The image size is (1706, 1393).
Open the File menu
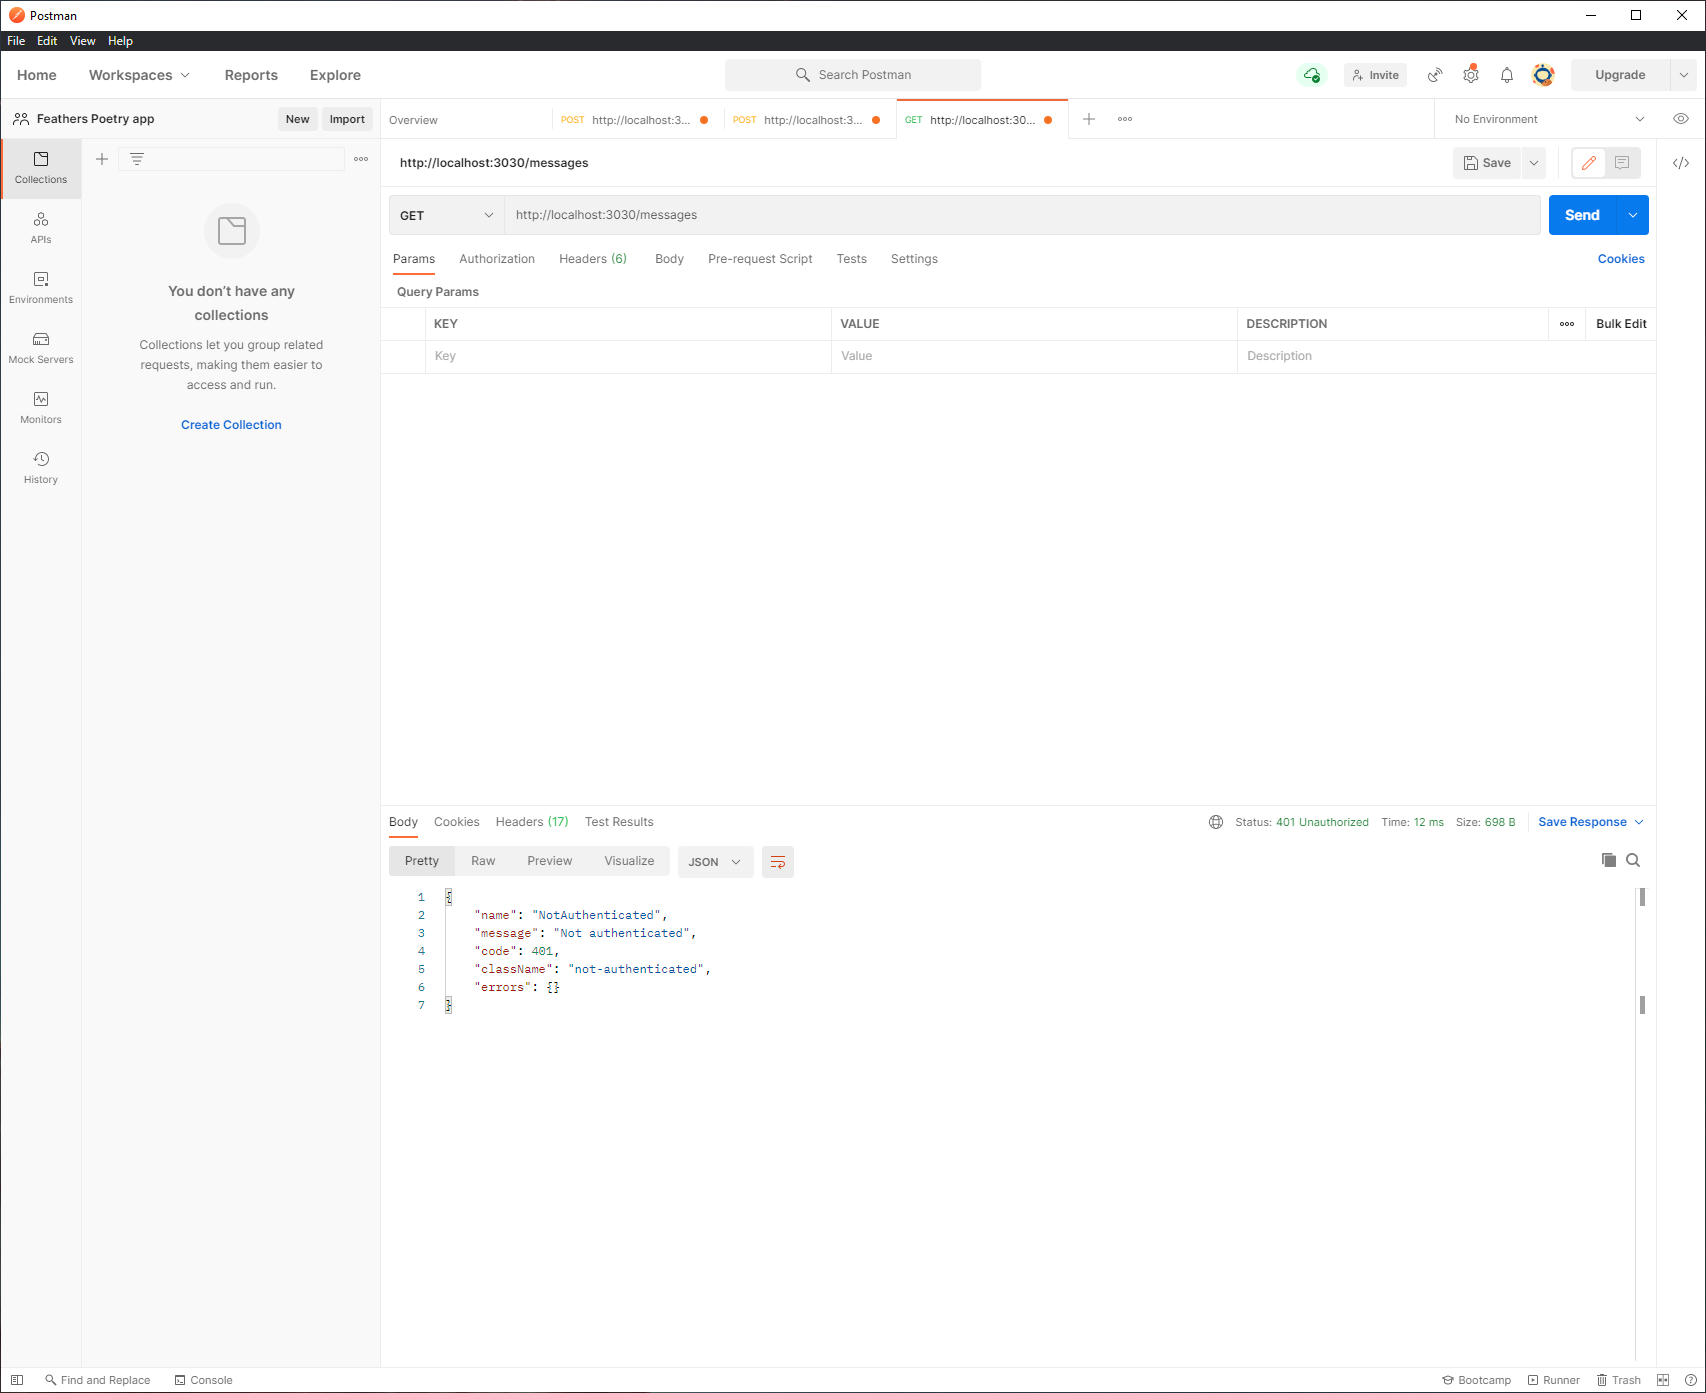coord(16,41)
